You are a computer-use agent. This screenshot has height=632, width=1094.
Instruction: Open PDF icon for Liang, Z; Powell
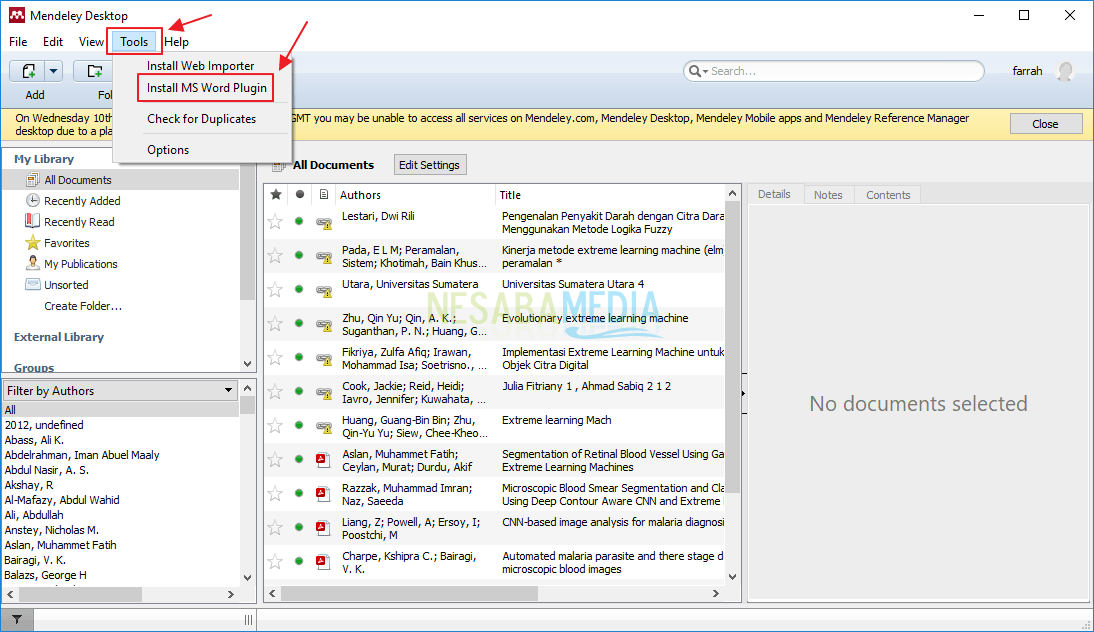click(322, 527)
